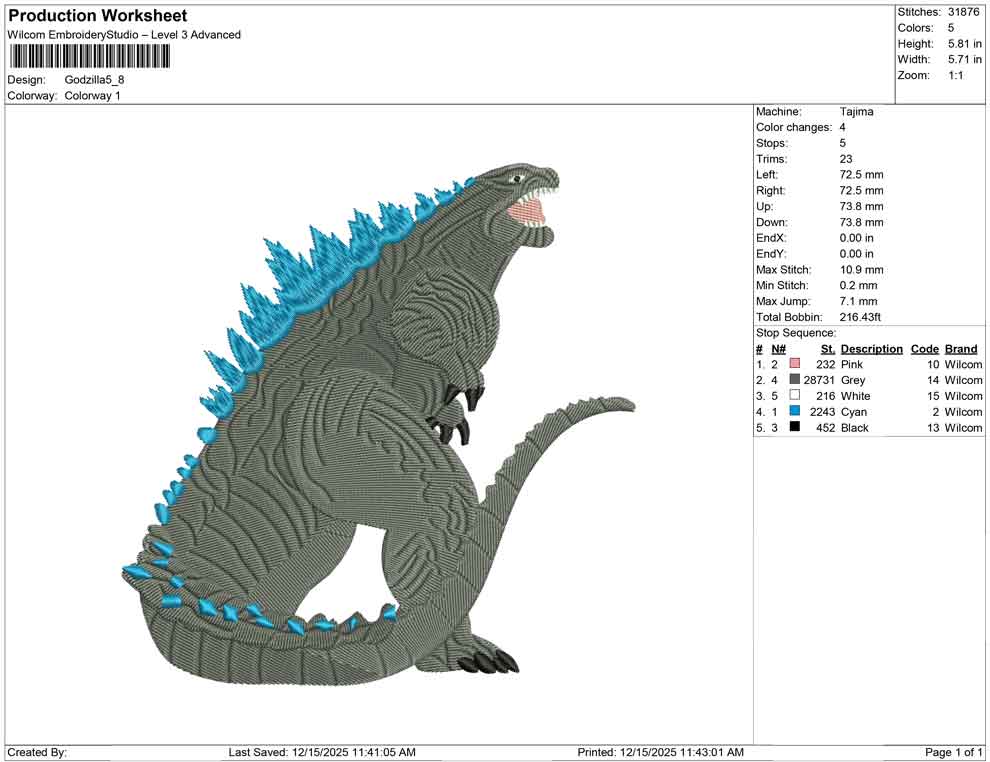Select the Godzilla embroidery design preview
The image size is (990, 762).
tap(379, 426)
